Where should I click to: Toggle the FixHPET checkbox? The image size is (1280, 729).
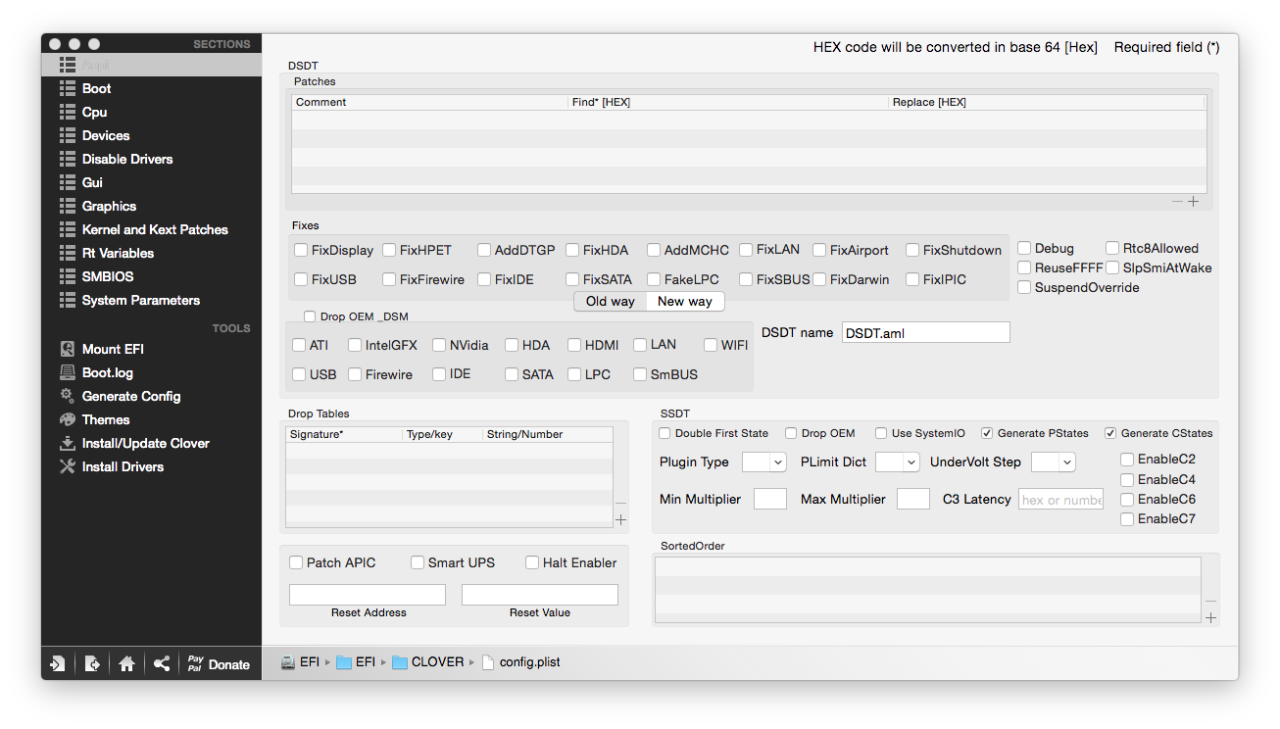[389, 250]
